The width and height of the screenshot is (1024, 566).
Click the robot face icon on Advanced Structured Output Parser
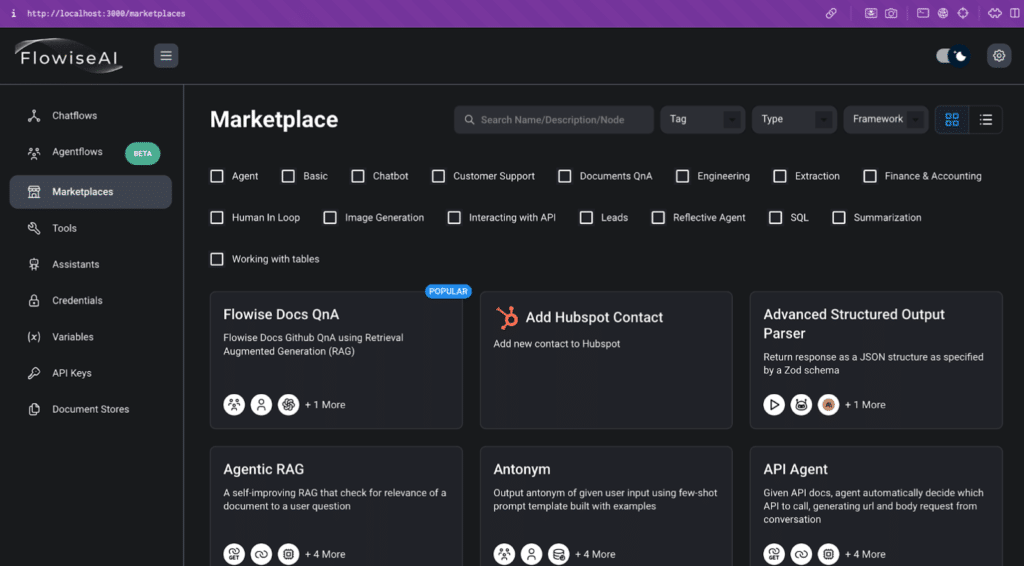[801, 405]
